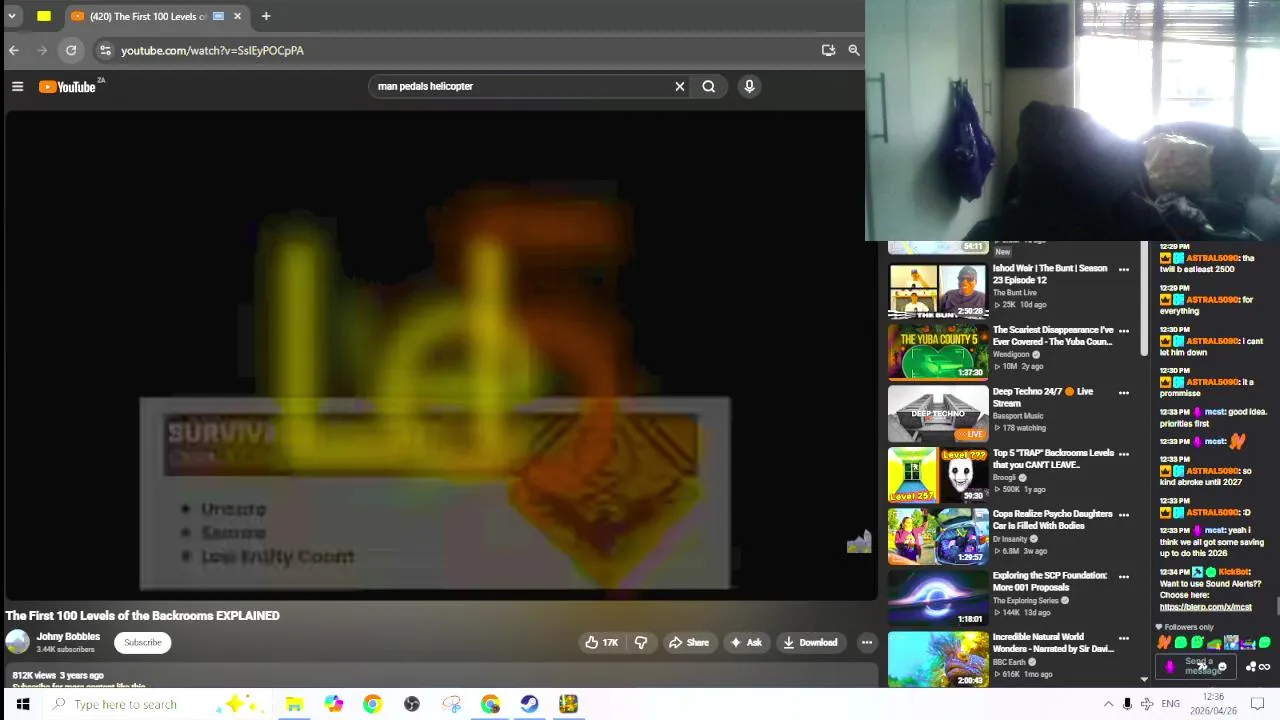Switch the ENG input language

1170,704
